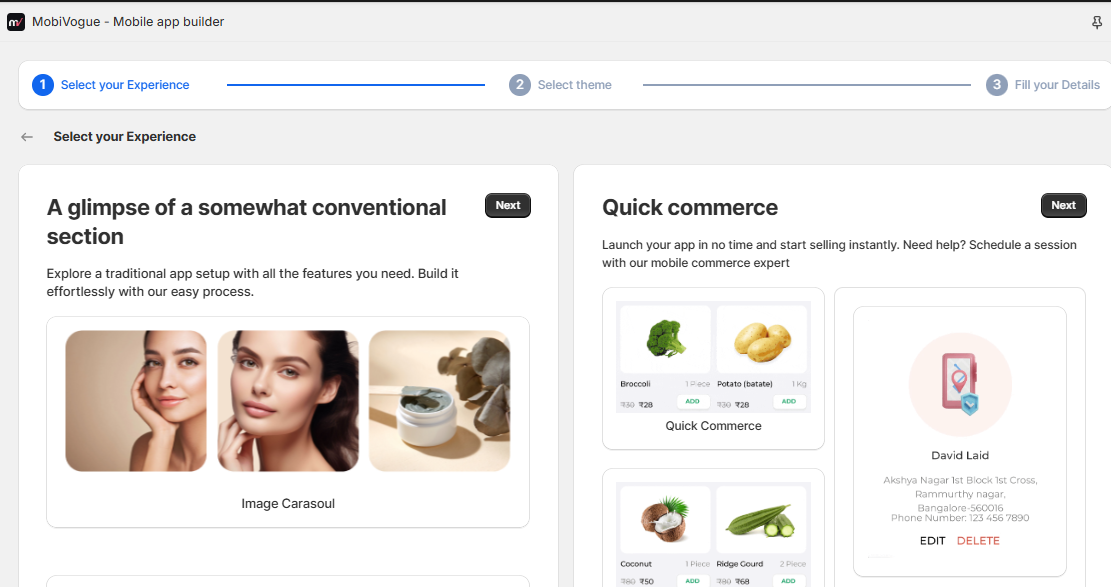Click the Select your Experience page title

click(125, 137)
